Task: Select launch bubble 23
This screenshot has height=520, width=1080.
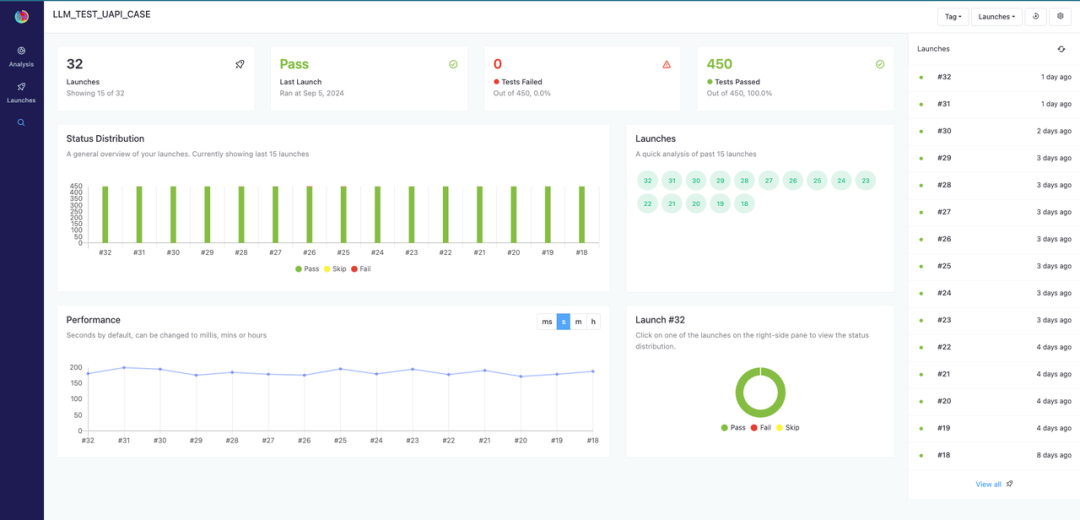Action: tap(865, 181)
